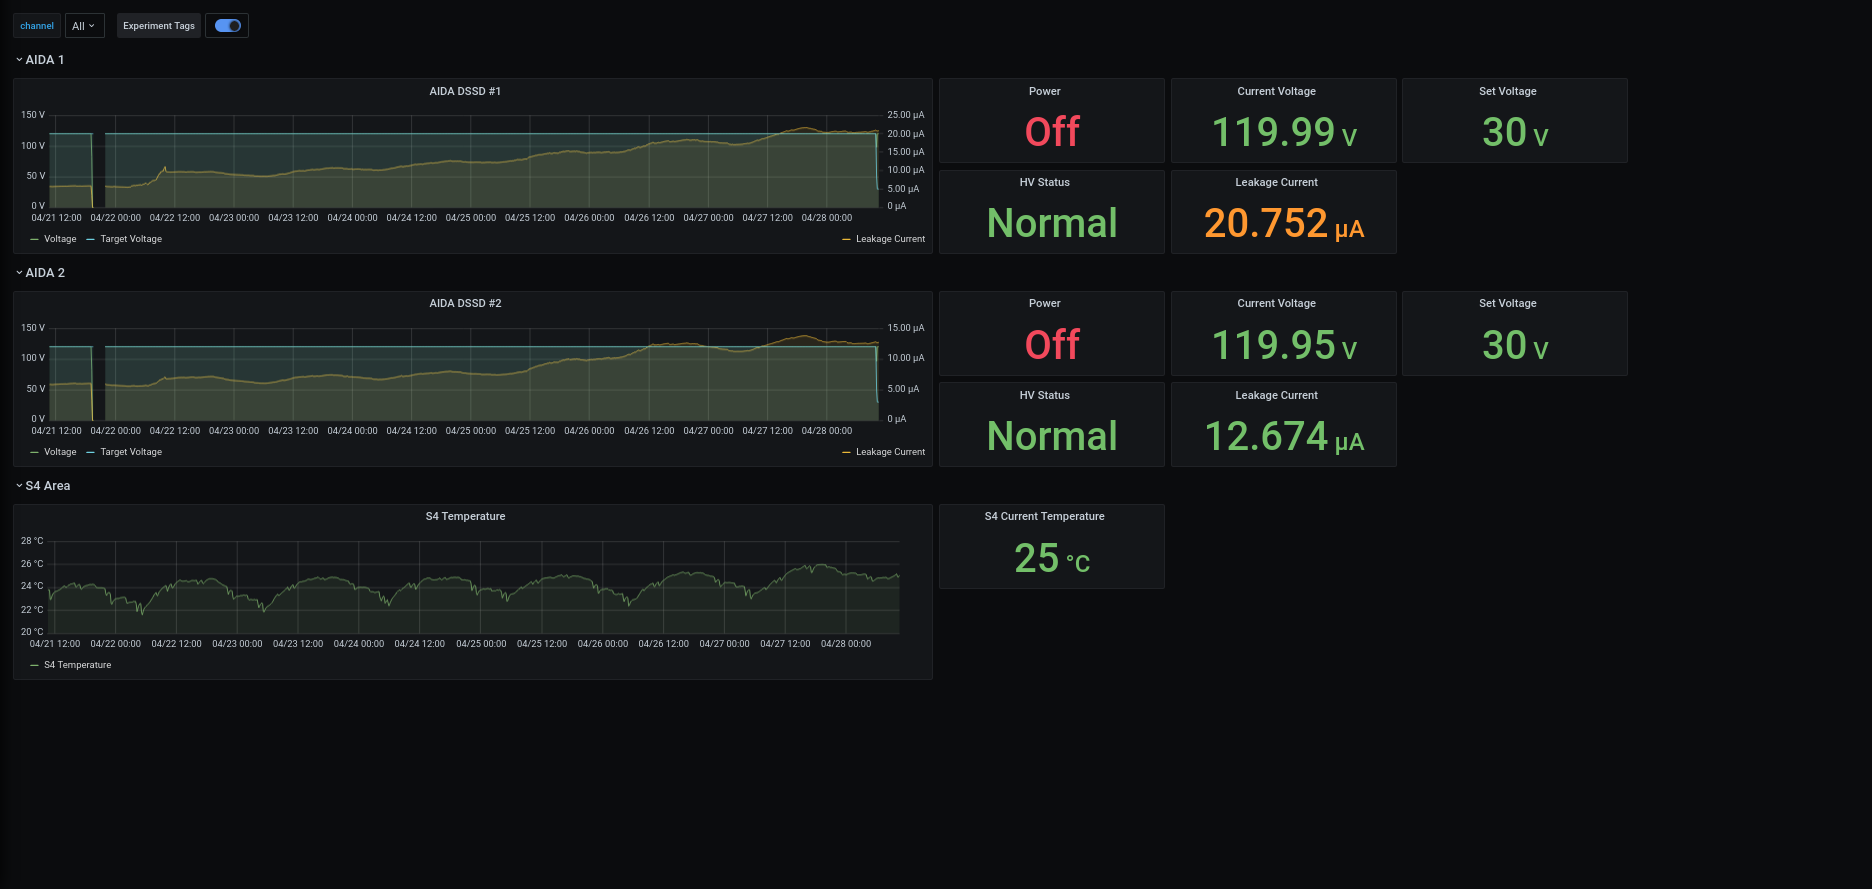Open the channel All dropdown
Image resolution: width=1872 pixels, height=889 pixels.
pos(84,26)
